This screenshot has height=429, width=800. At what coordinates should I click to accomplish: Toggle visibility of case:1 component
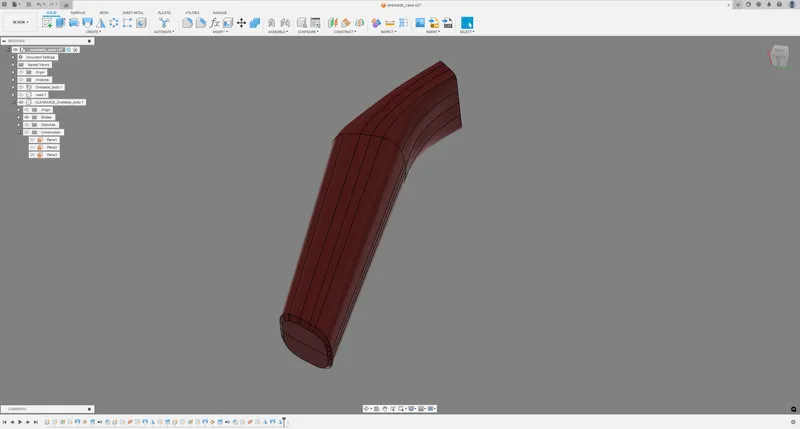point(21,95)
